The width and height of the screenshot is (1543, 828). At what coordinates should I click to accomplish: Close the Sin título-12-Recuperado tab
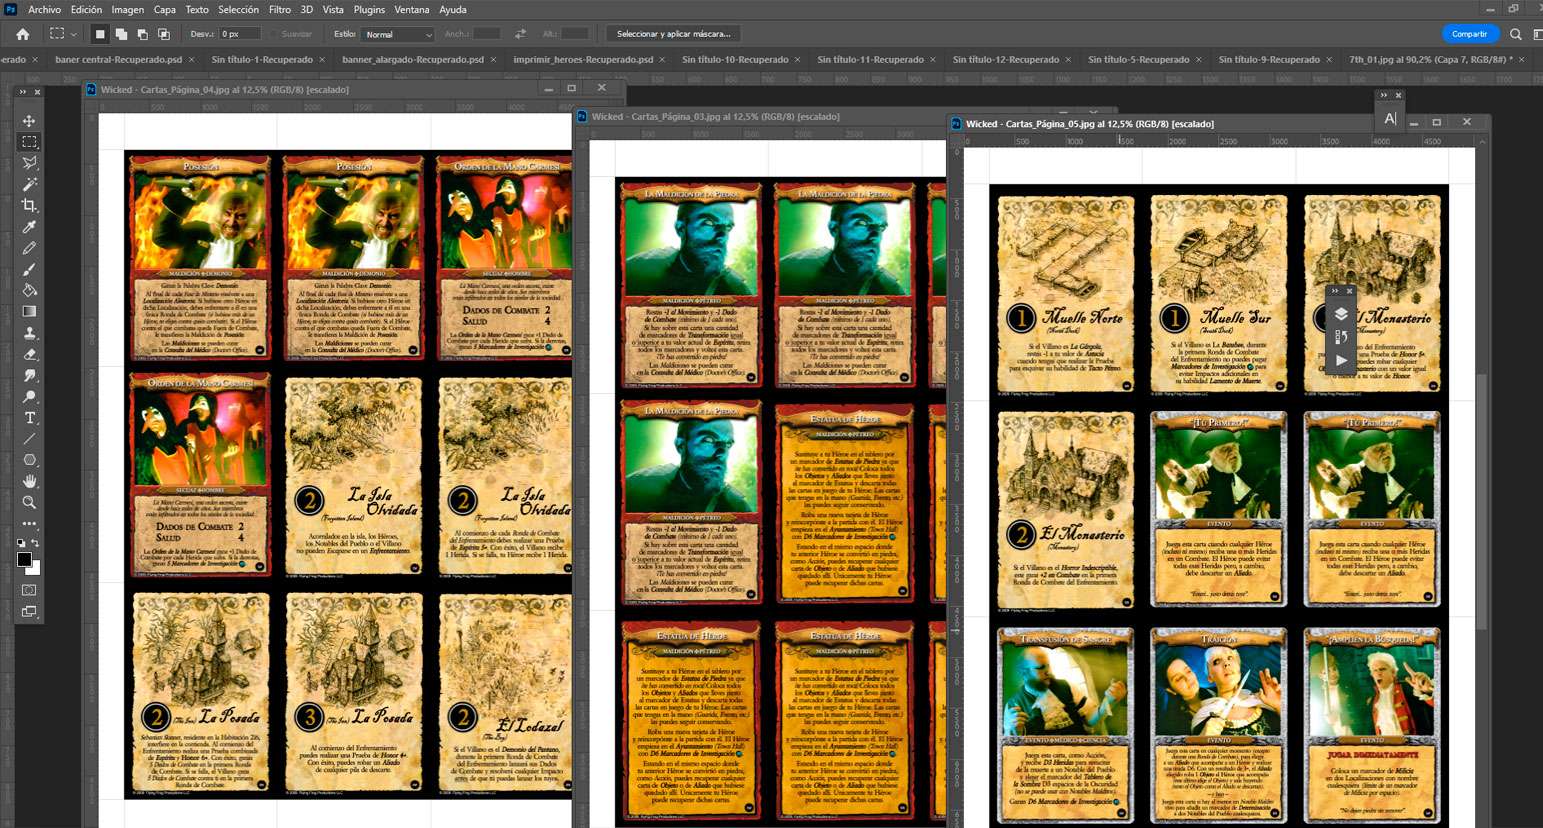1070,60
